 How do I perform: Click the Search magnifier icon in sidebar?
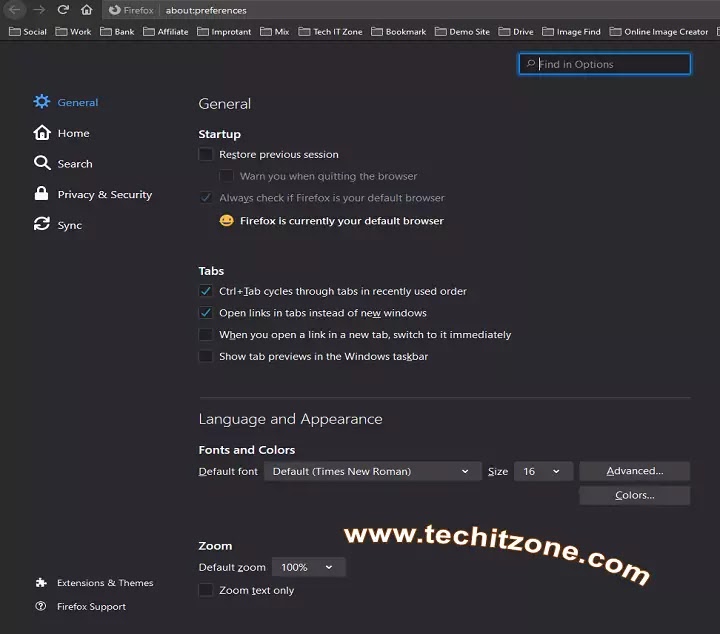[x=42, y=163]
